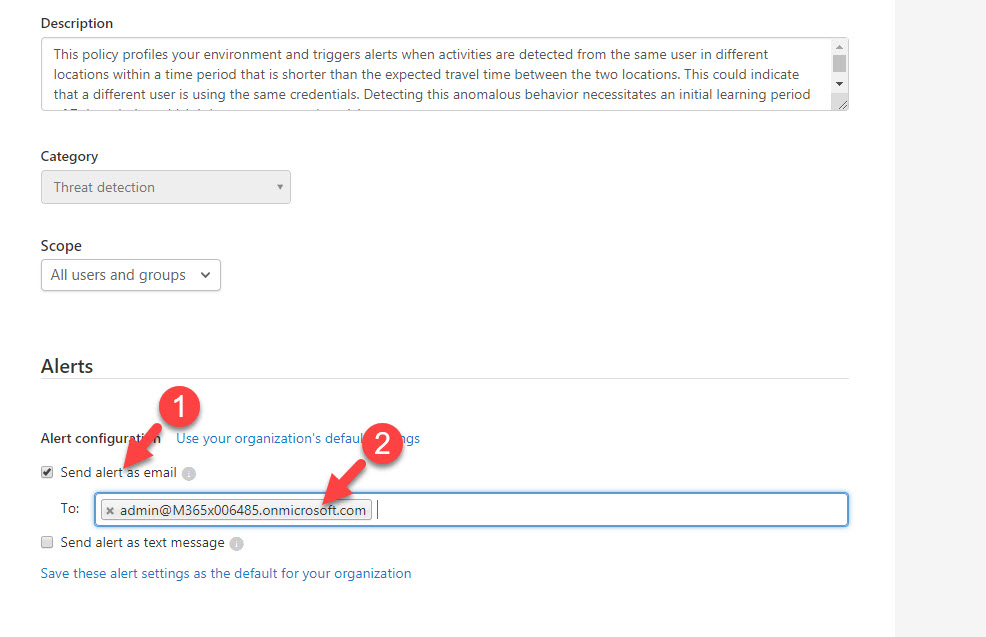986x637 pixels.
Task: Click the description scrollbar thumb
Action: [839, 64]
